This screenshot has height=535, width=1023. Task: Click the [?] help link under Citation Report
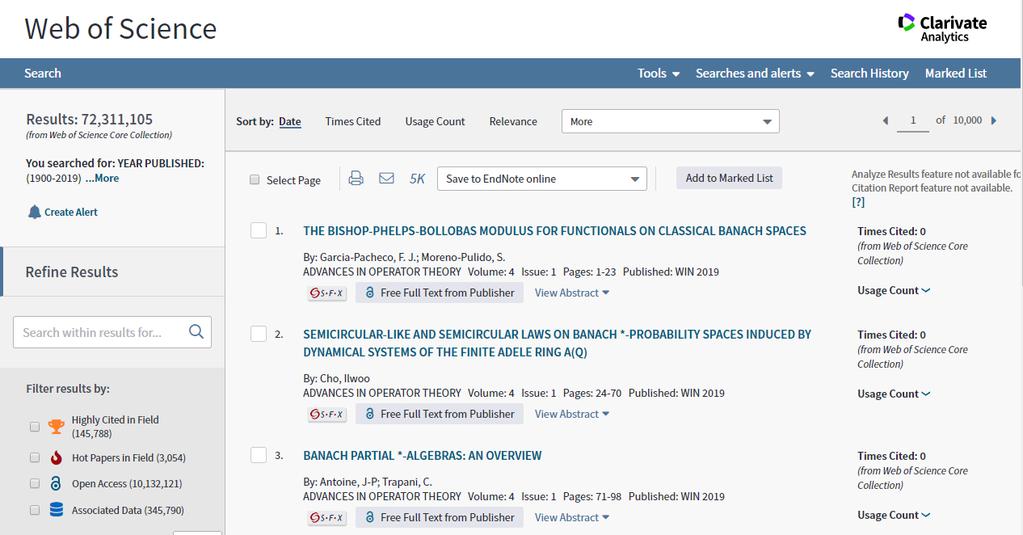[x=858, y=202]
